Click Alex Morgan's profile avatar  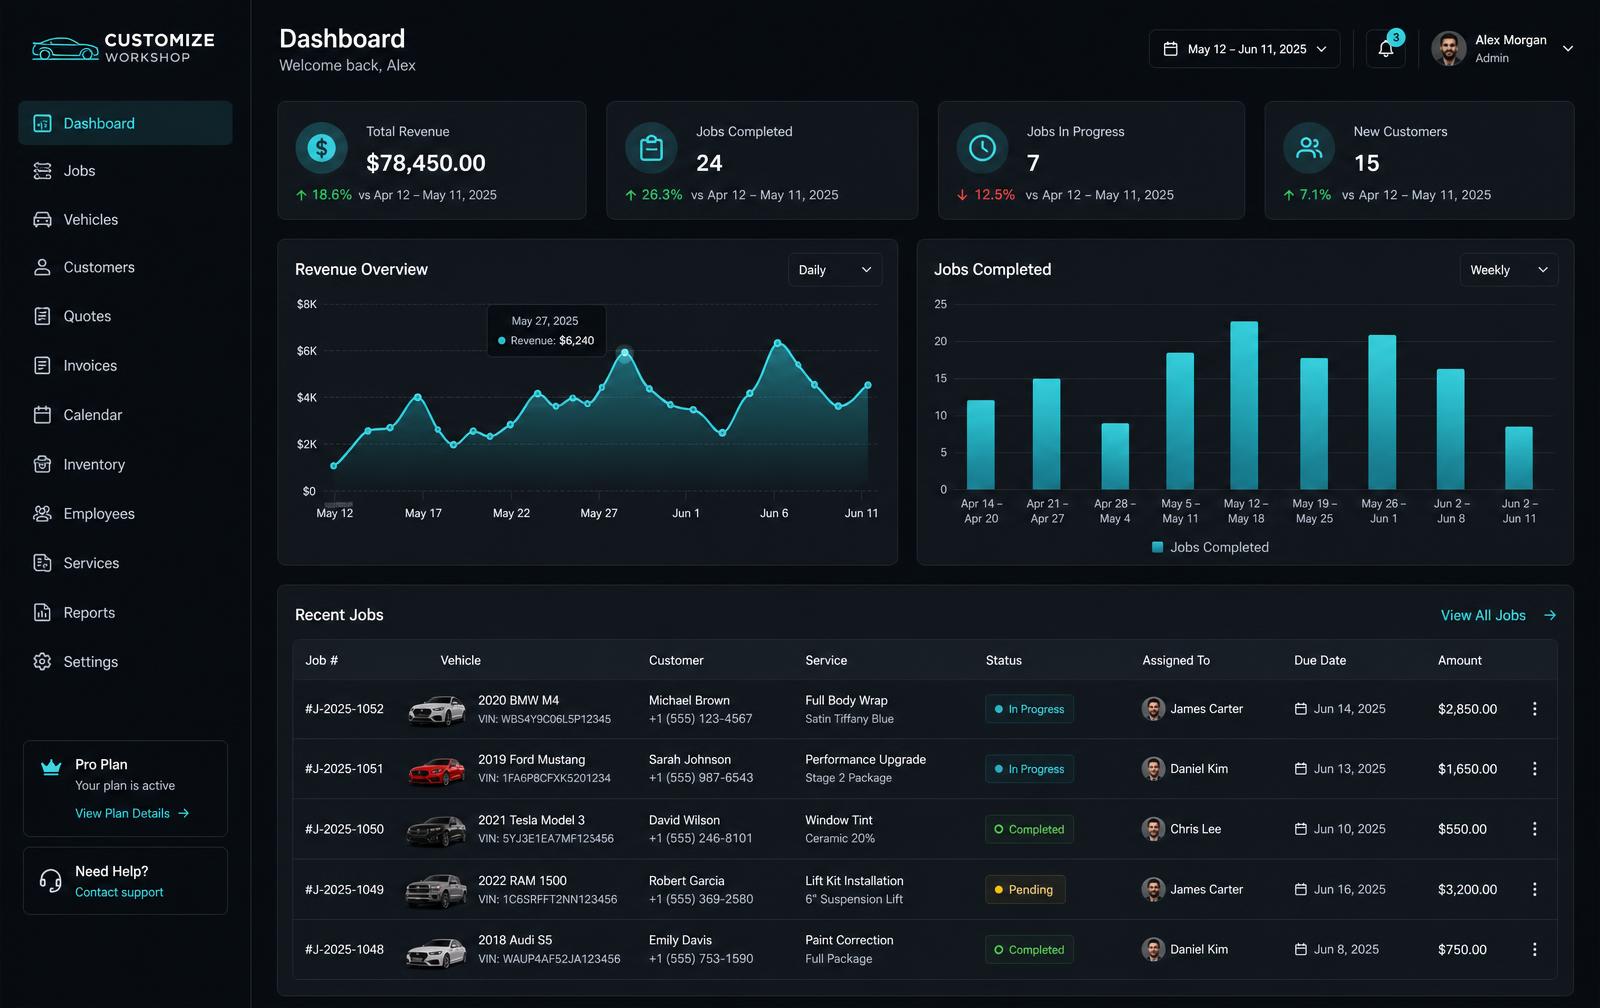pos(1449,48)
